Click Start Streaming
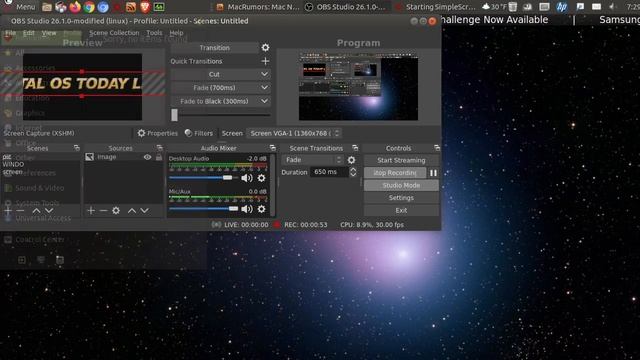 pos(401,160)
